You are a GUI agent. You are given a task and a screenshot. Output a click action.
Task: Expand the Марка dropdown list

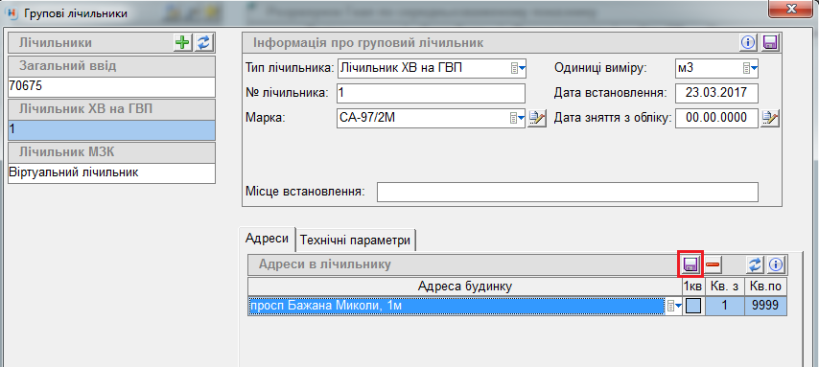tap(518, 119)
